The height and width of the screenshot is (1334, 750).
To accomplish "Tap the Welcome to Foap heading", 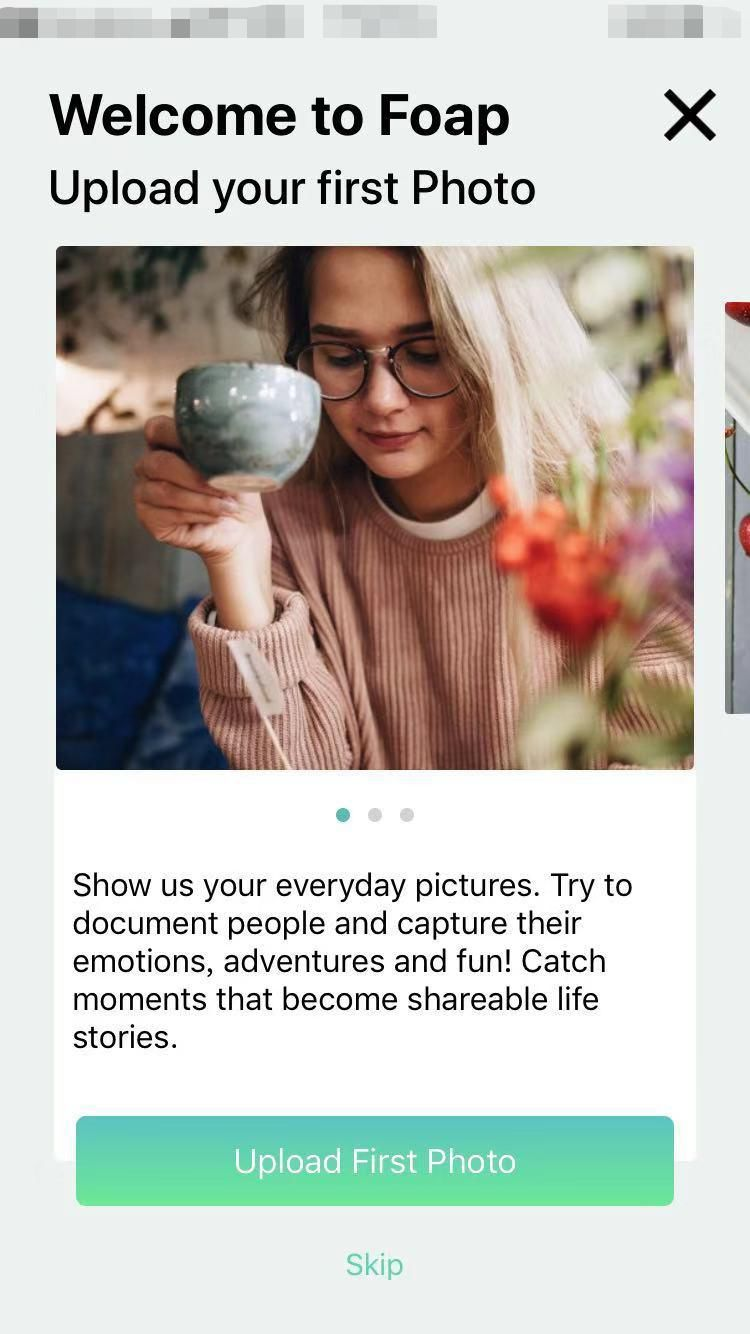I will (x=279, y=115).
